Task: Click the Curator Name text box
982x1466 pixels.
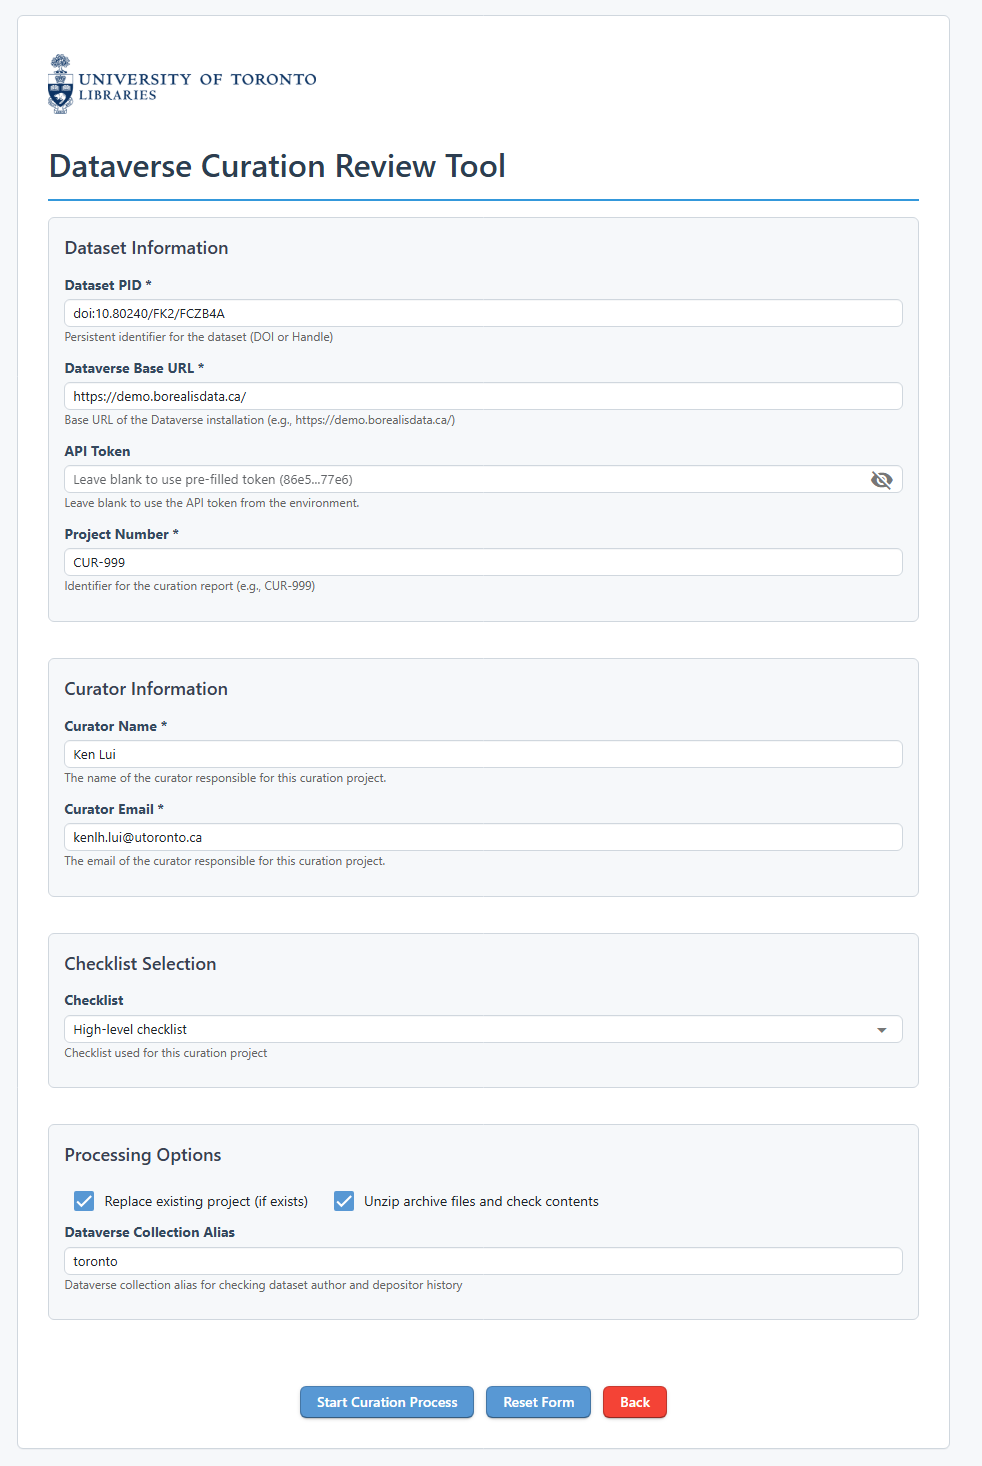Action: 483,754
